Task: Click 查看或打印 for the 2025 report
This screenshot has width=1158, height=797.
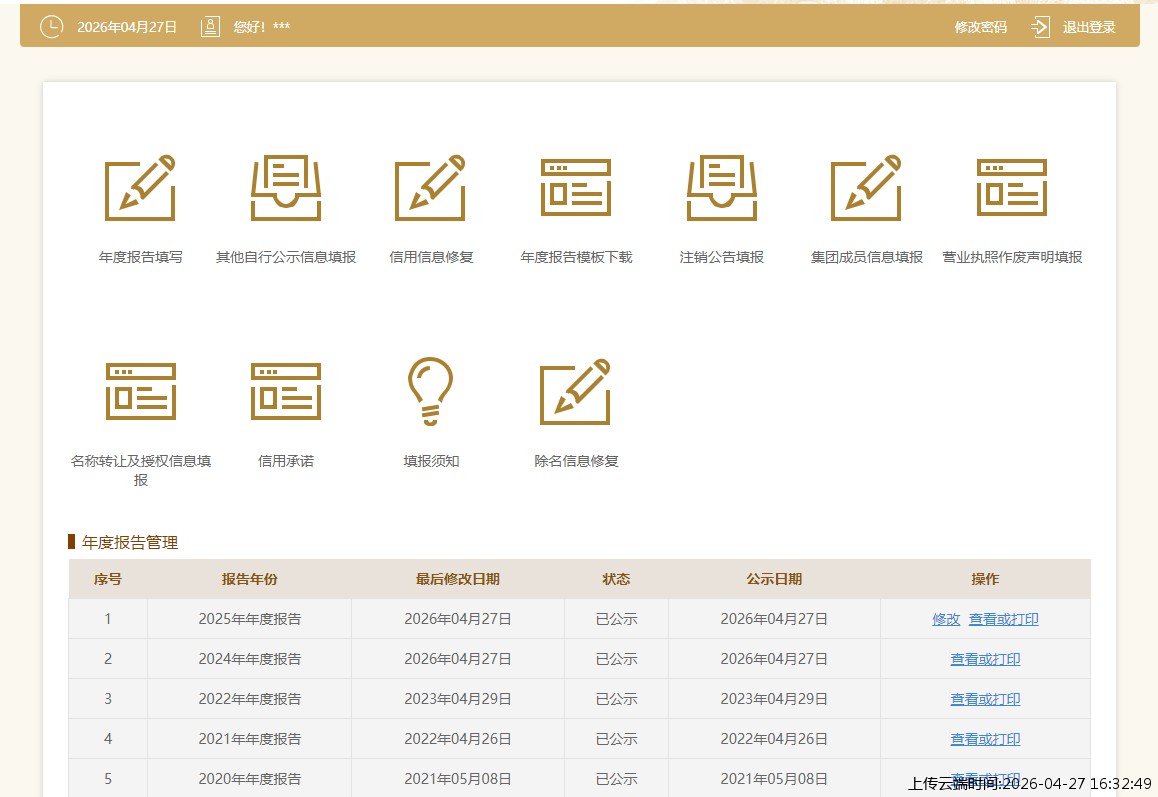Action: pyautogui.click(x=1003, y=619)
